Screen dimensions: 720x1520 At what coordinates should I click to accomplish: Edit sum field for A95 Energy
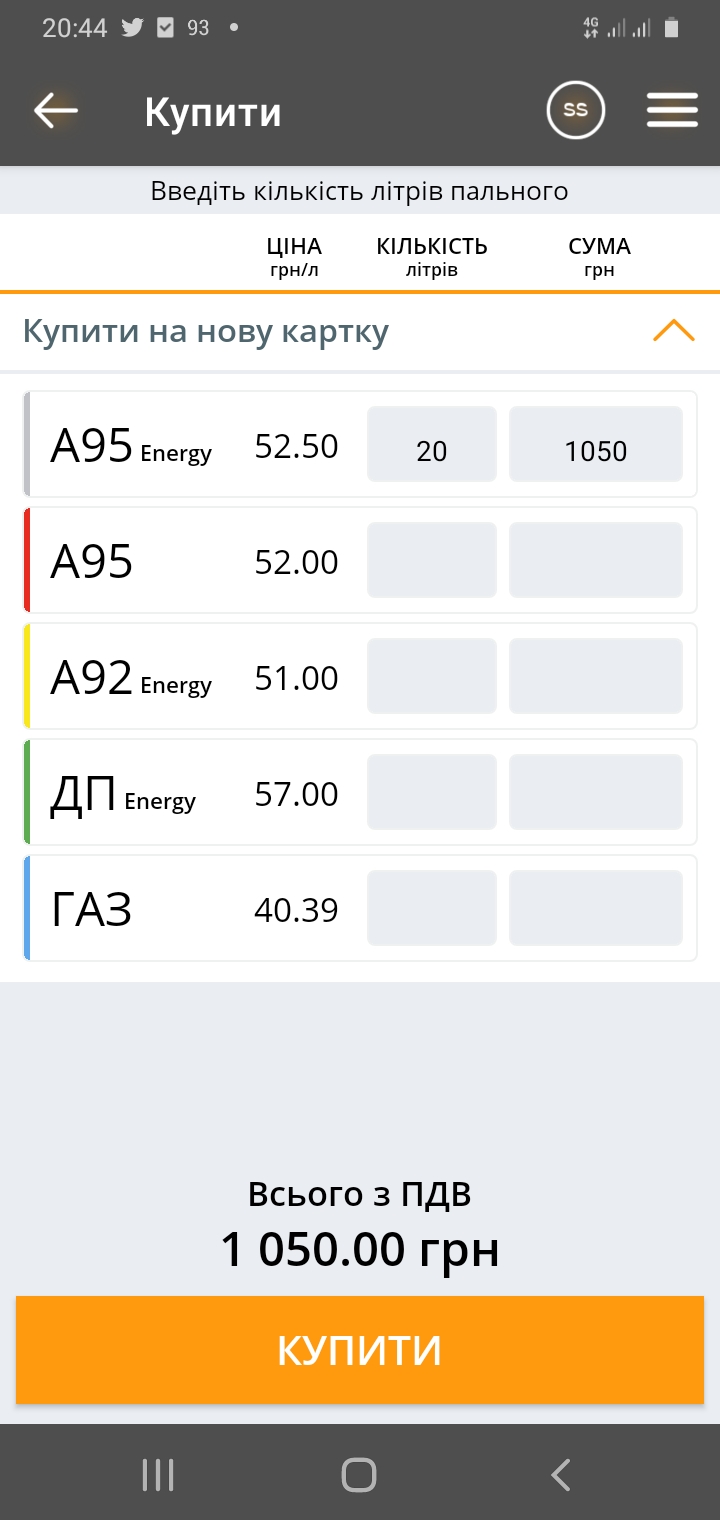point(596,444)
